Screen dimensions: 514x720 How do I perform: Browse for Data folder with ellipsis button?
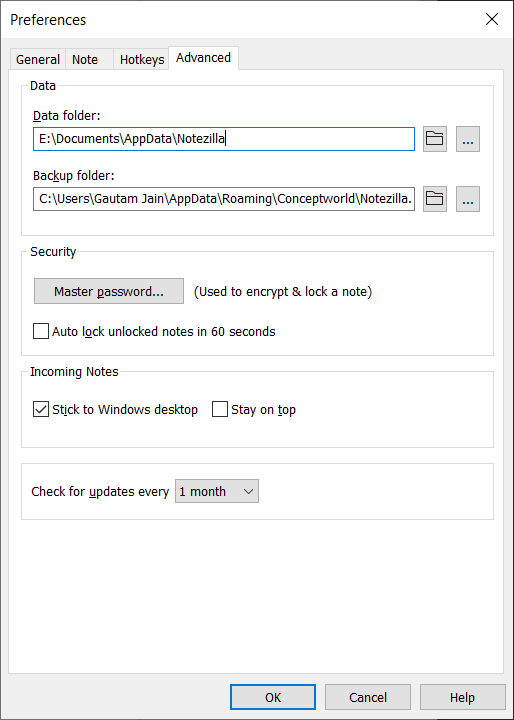click(x=468, y=139)
